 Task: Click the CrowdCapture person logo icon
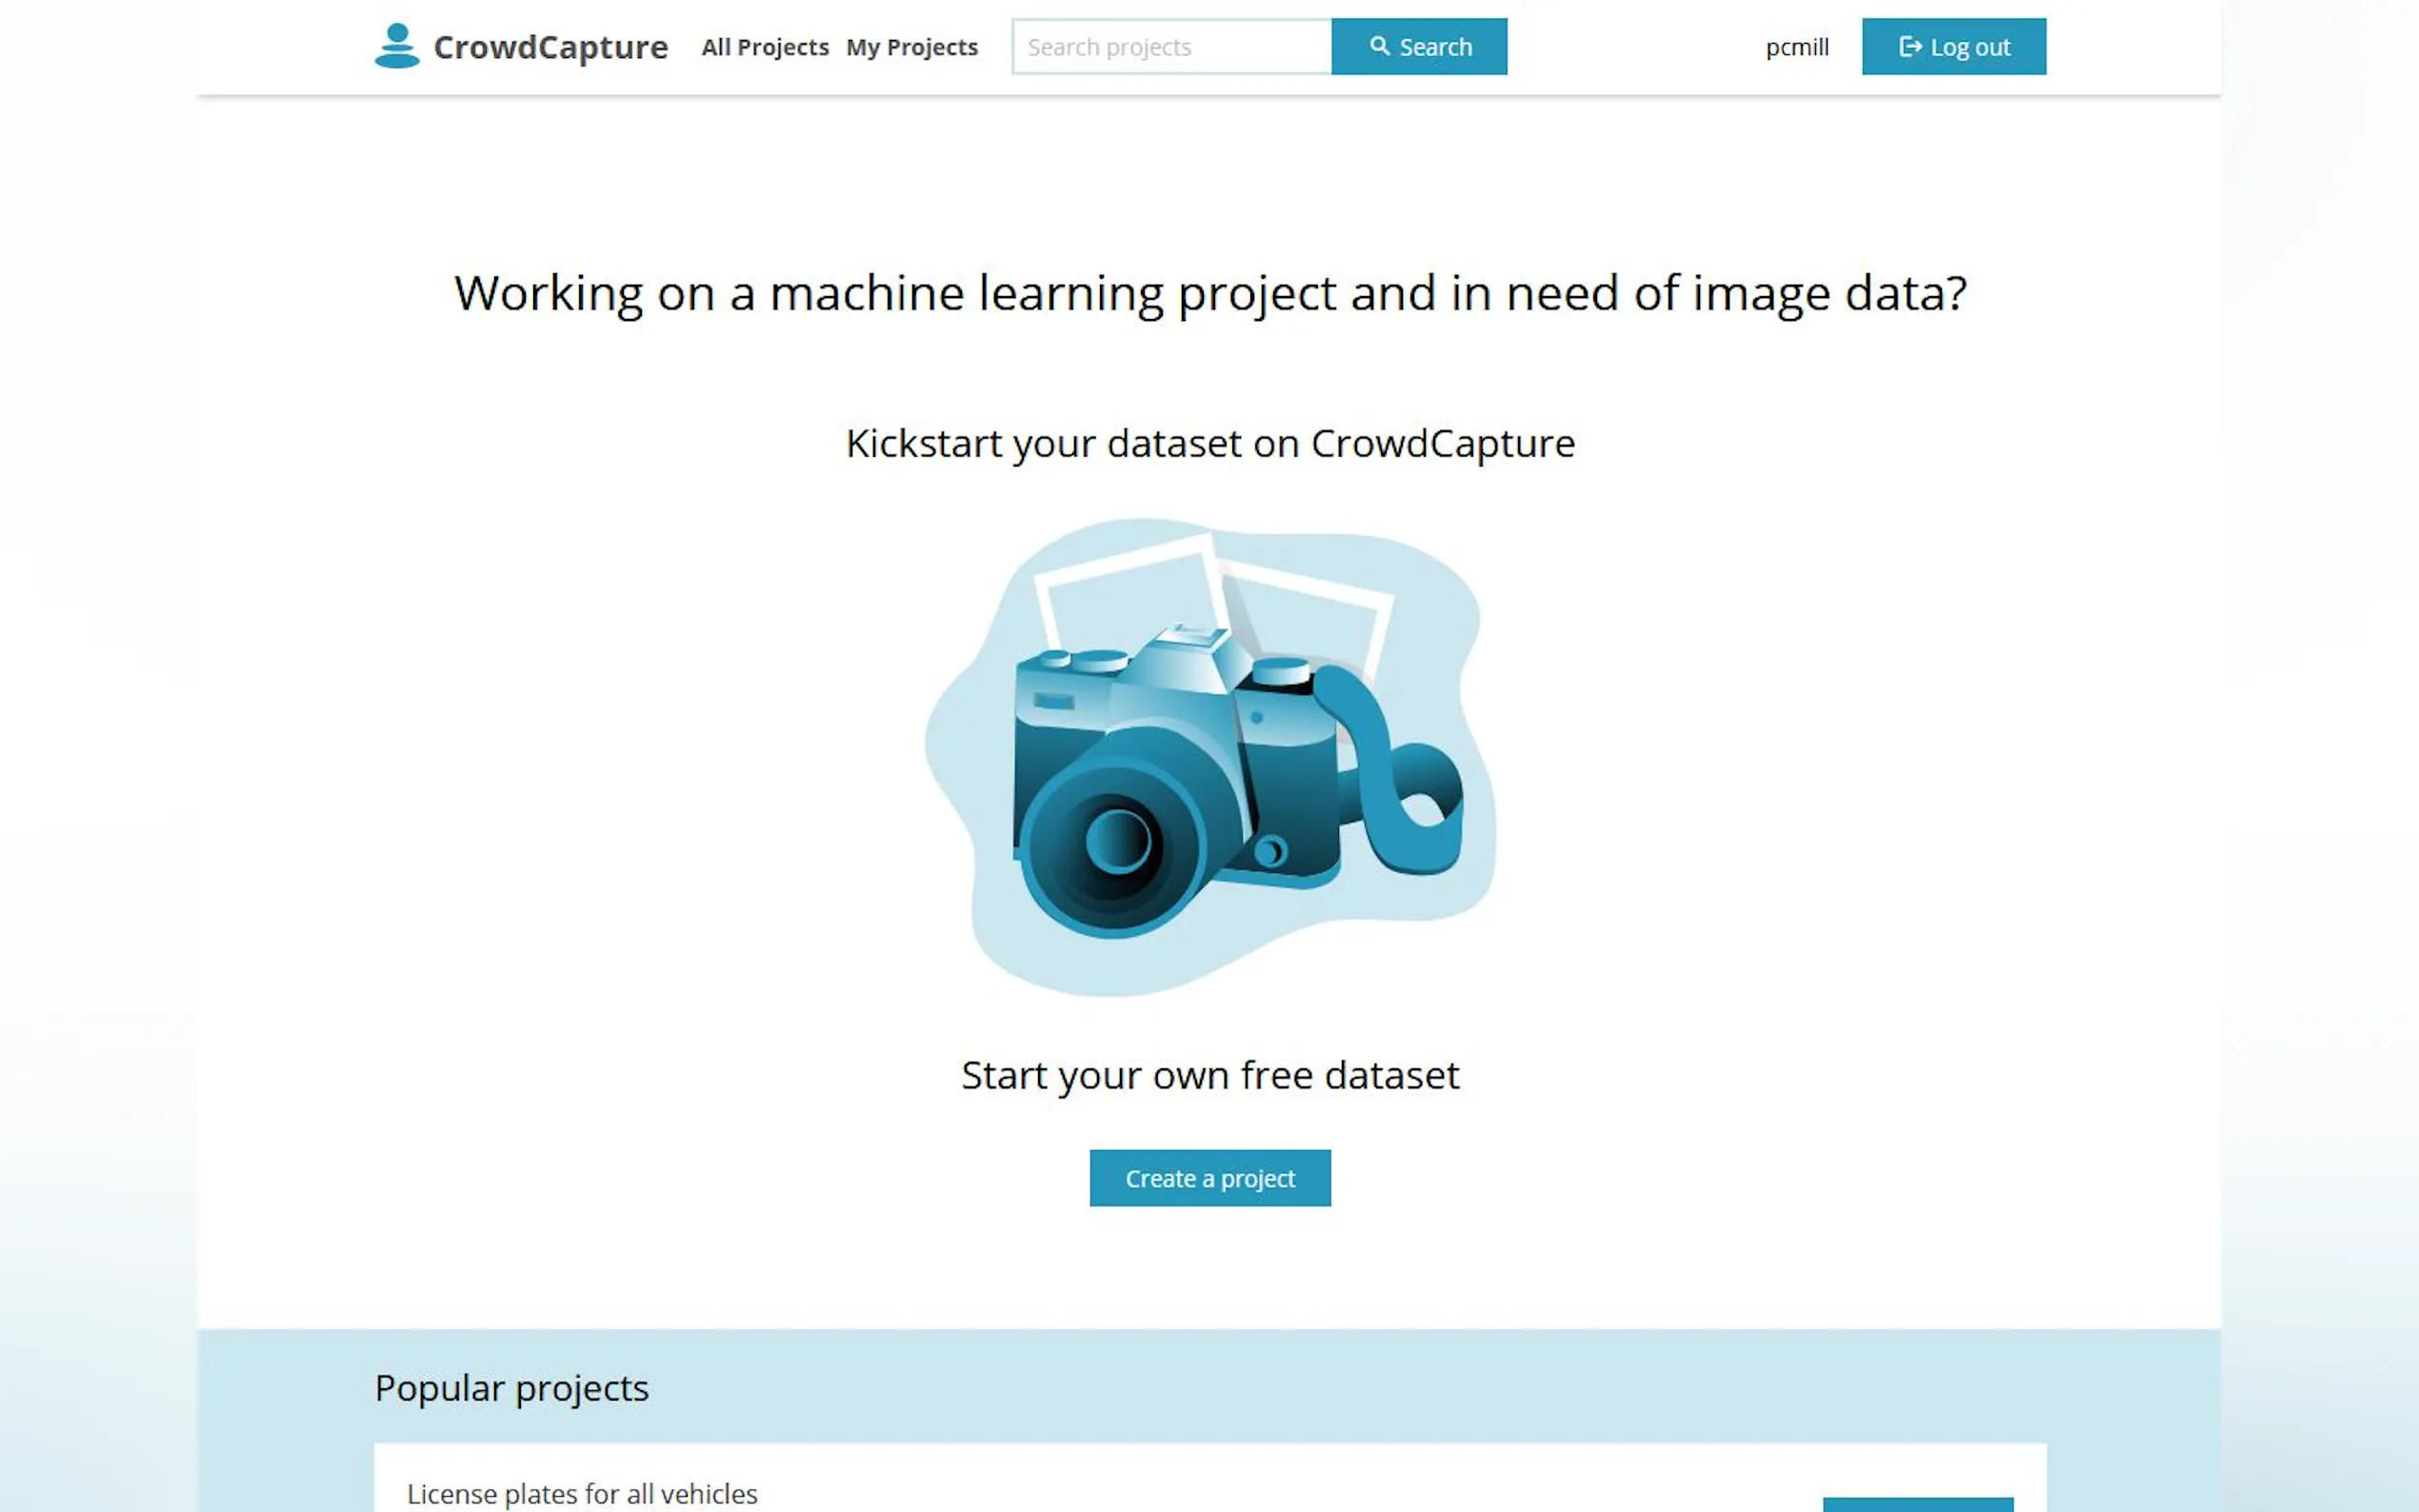tap(396, 46)
